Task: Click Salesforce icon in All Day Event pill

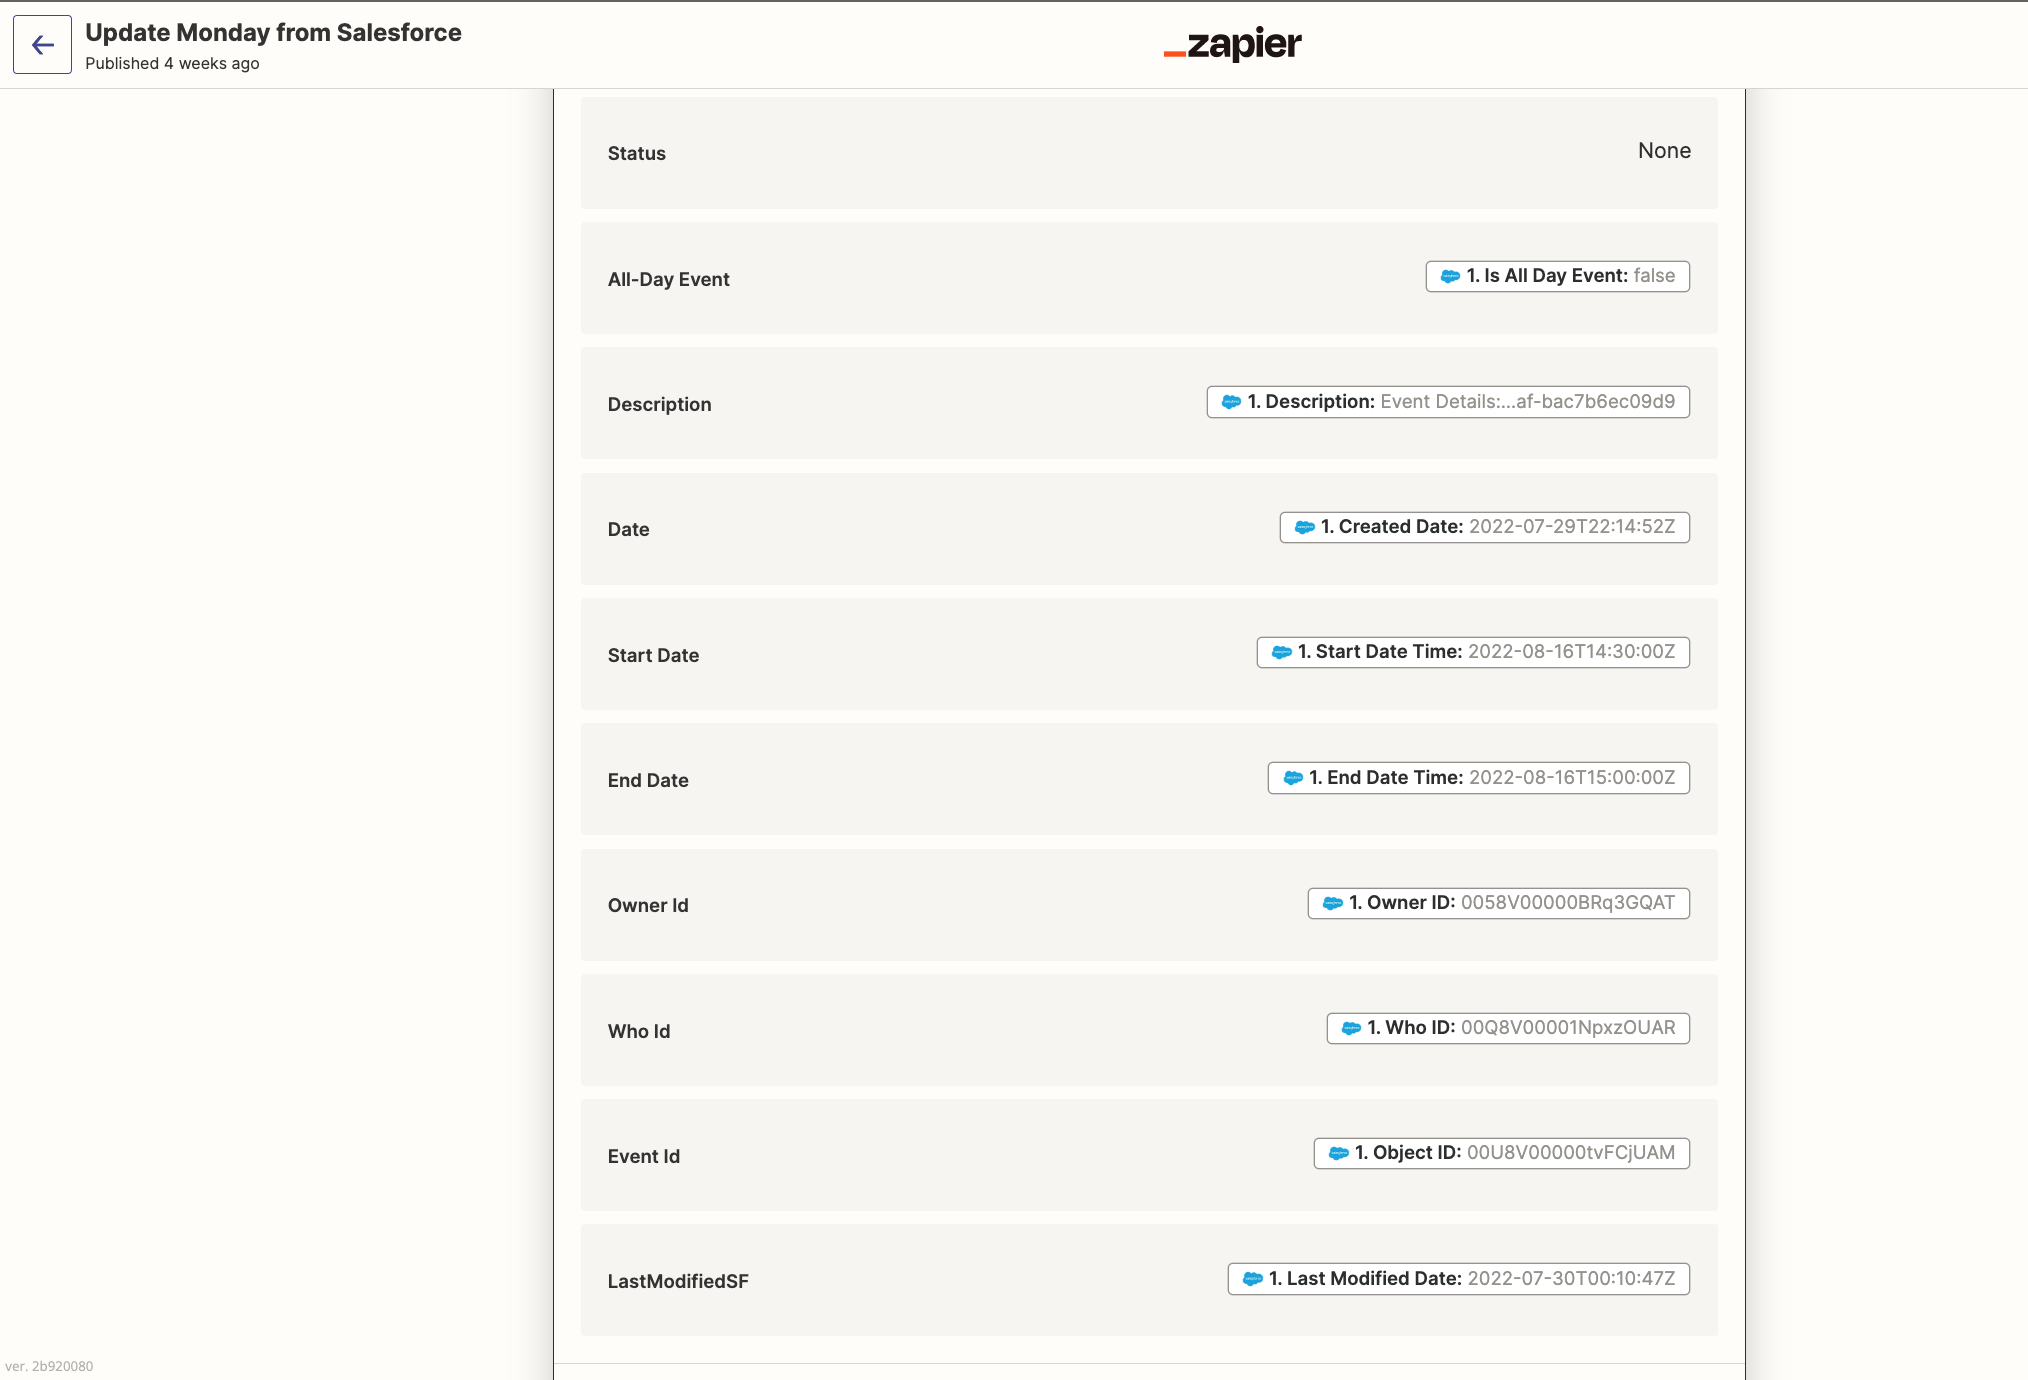Action: click(x=1449, y=277)
